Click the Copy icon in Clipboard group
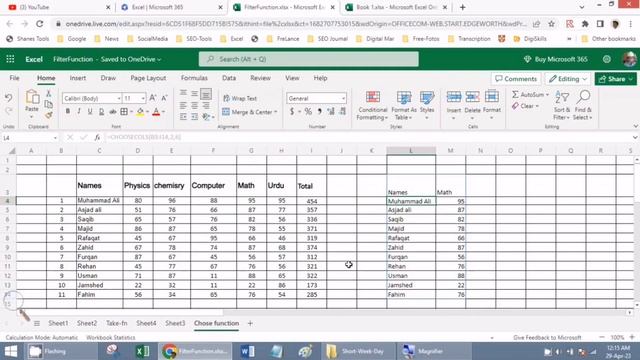This screenshot has height=360, width=640. click(x=49, y=104)
